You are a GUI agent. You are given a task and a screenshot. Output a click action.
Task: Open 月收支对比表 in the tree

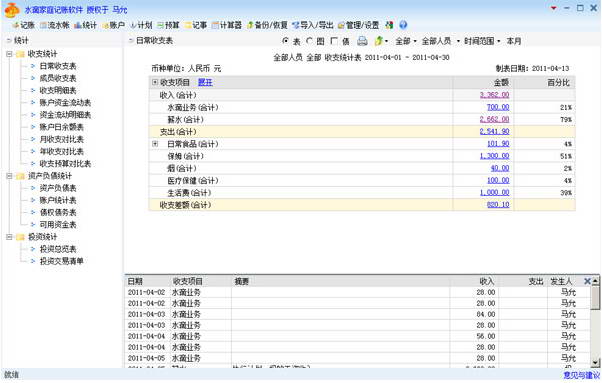tap(61, 139)
